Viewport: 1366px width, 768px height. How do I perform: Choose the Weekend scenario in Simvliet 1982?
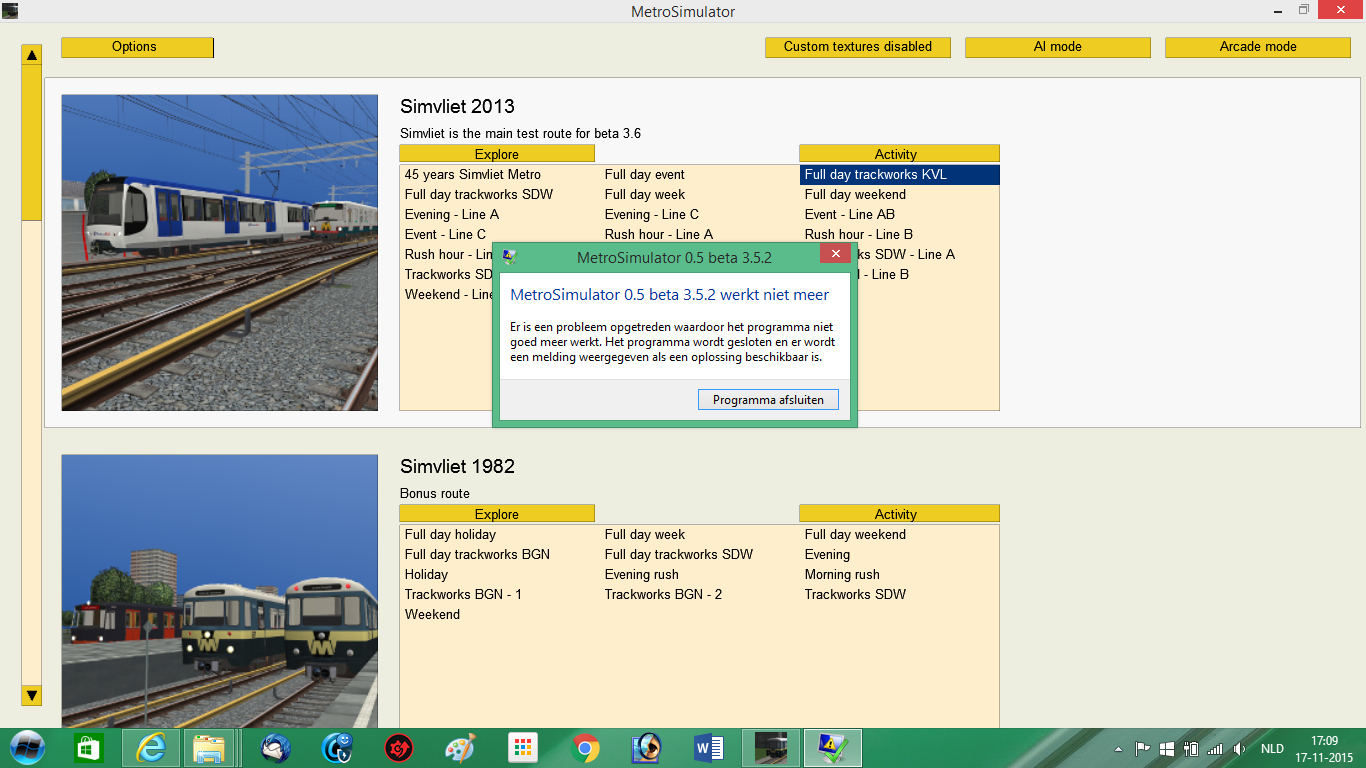click(433, 615)
